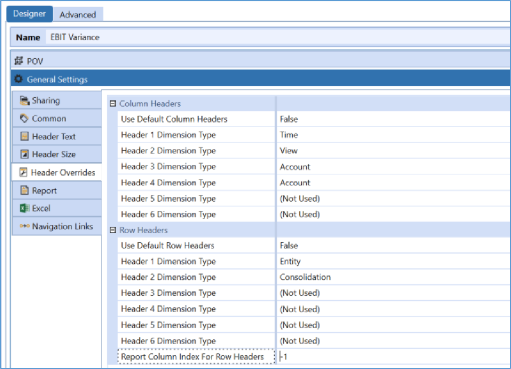Collapse the Row Headers group
The image size is (511, 369).
[x=113, y=230]
